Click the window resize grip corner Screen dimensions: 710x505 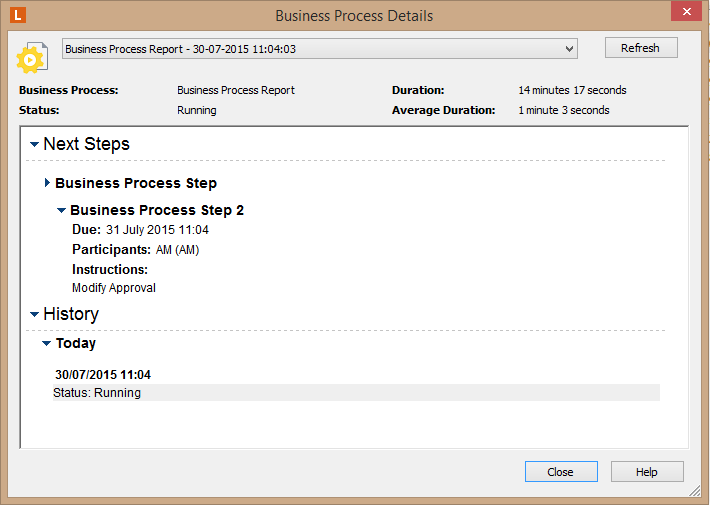(695, 490)
